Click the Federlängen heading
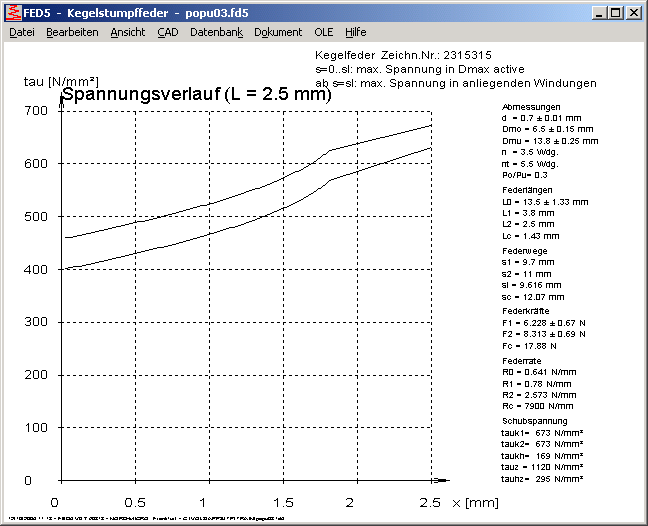 528,190
